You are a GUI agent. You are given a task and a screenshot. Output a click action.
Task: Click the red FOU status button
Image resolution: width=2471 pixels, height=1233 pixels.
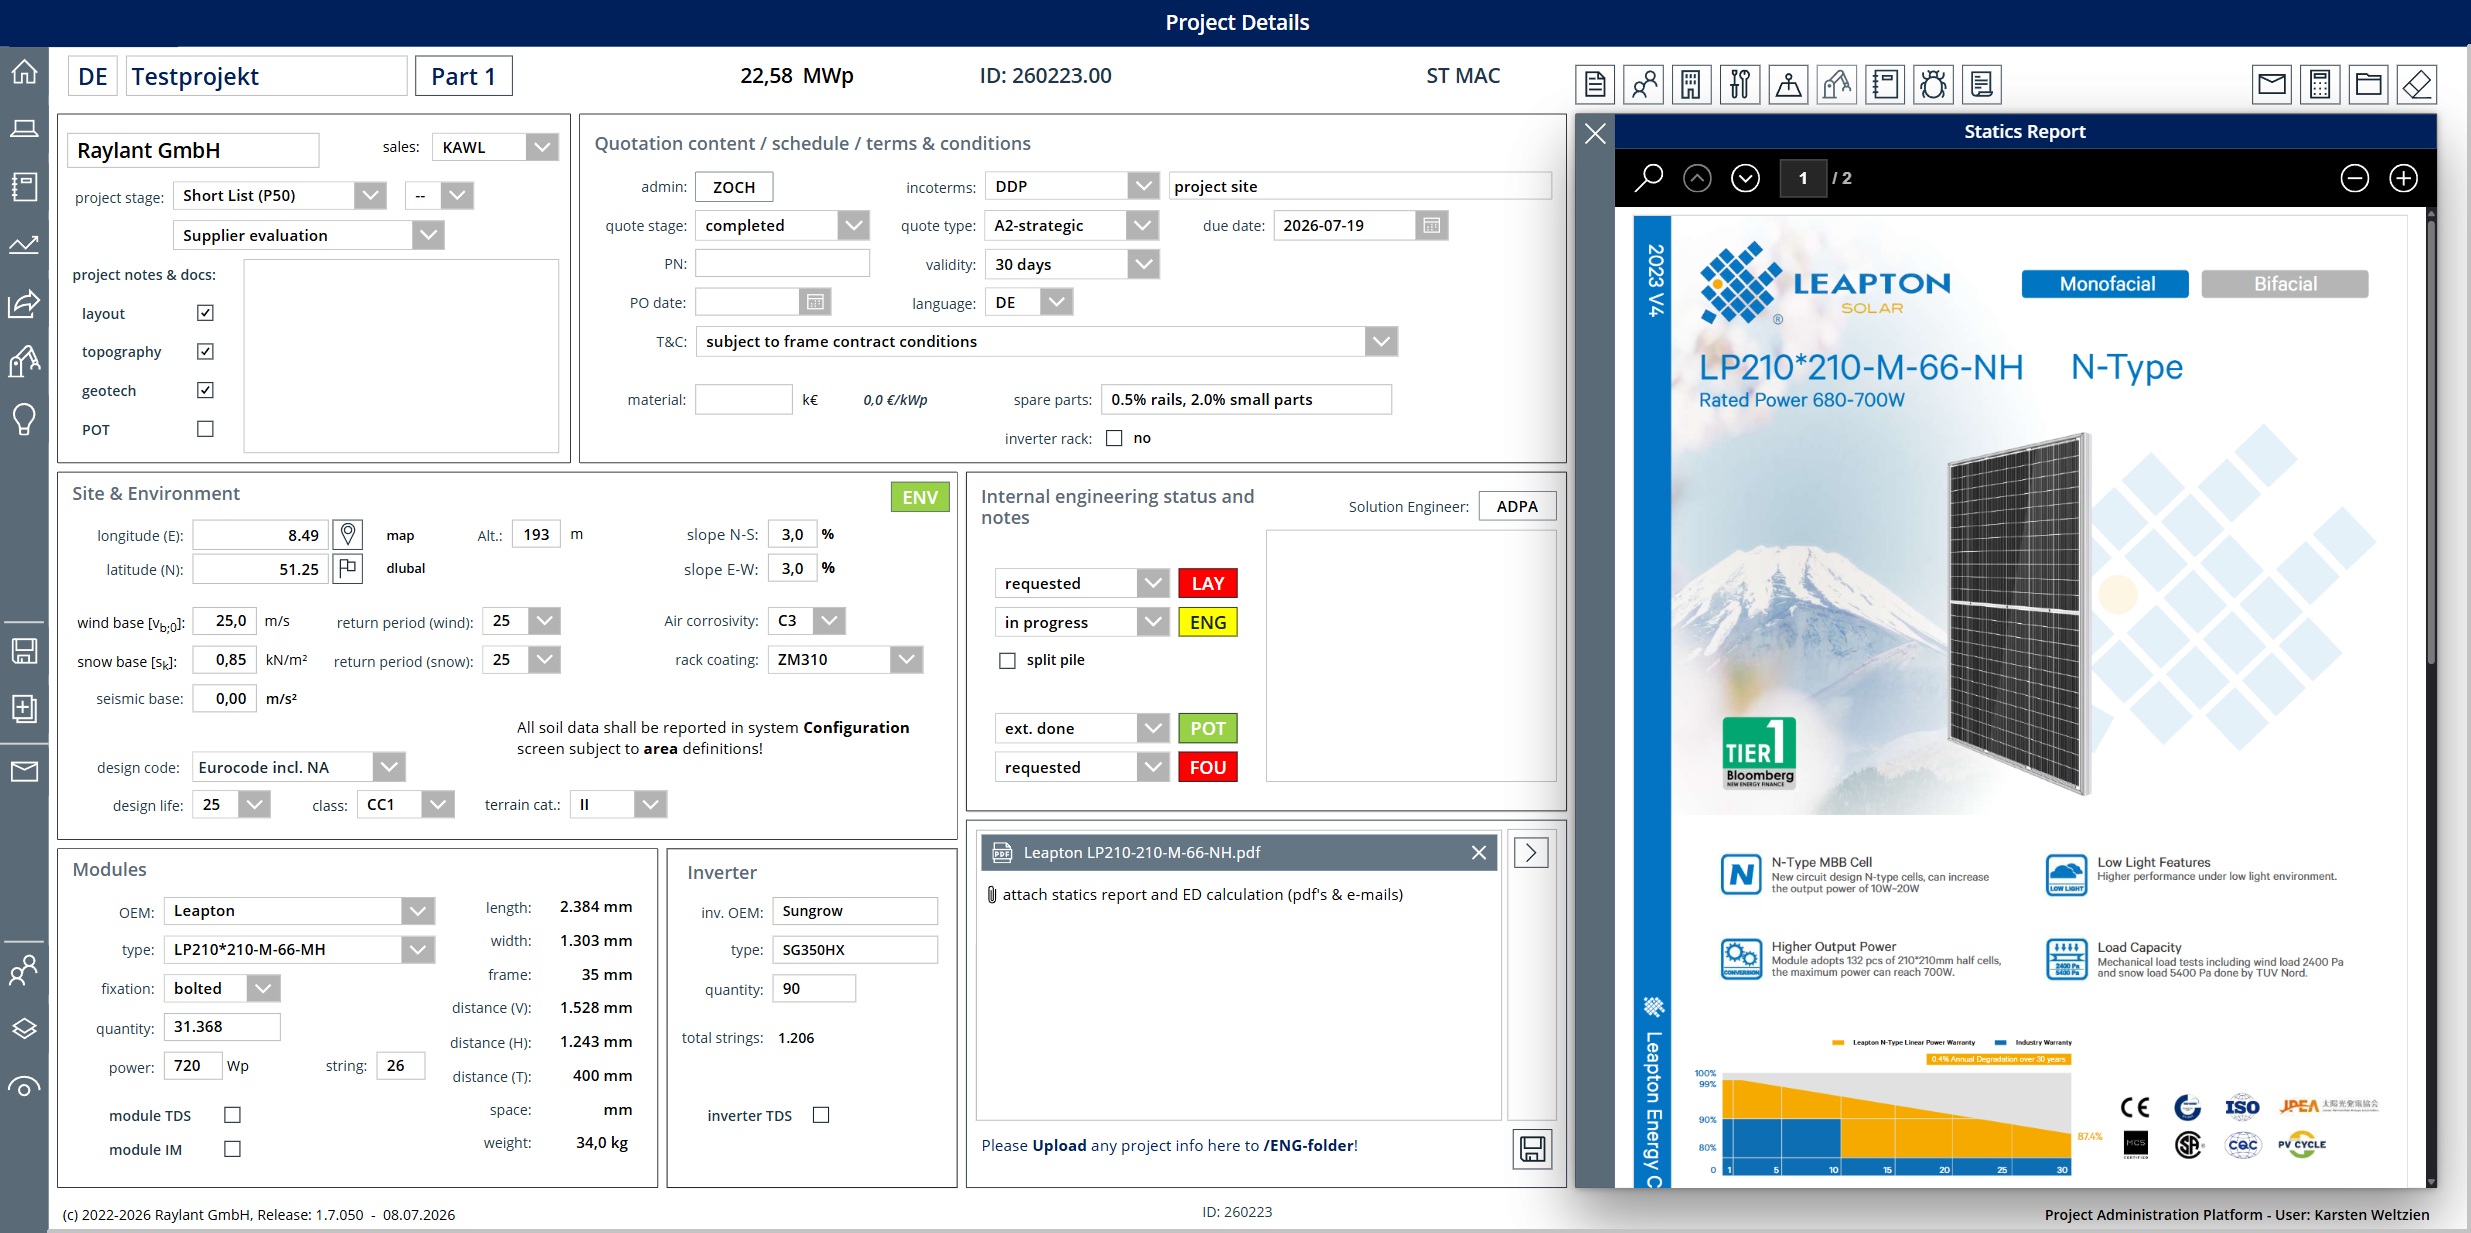coord(1208,767)
